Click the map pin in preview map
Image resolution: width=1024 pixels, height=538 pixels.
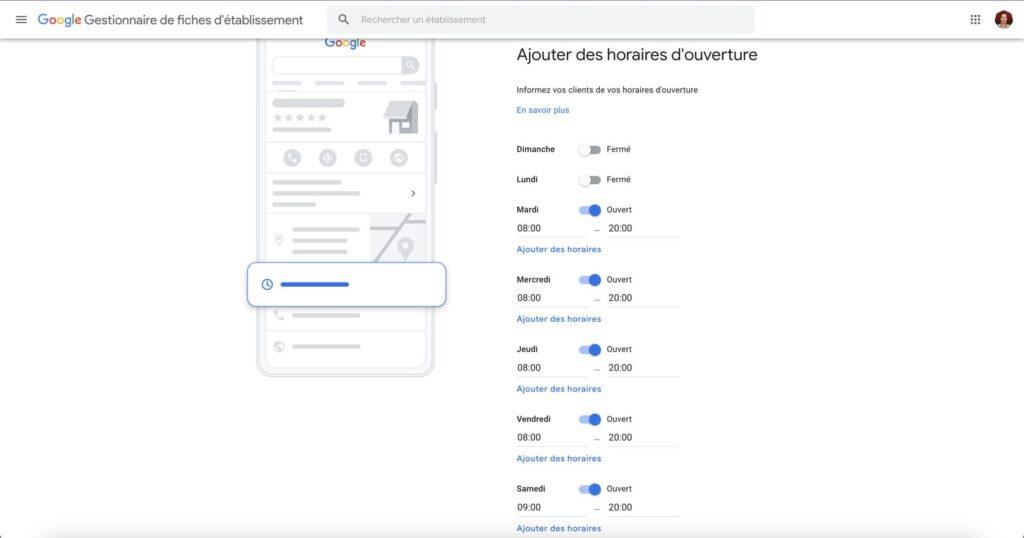[x=406, y=249]
